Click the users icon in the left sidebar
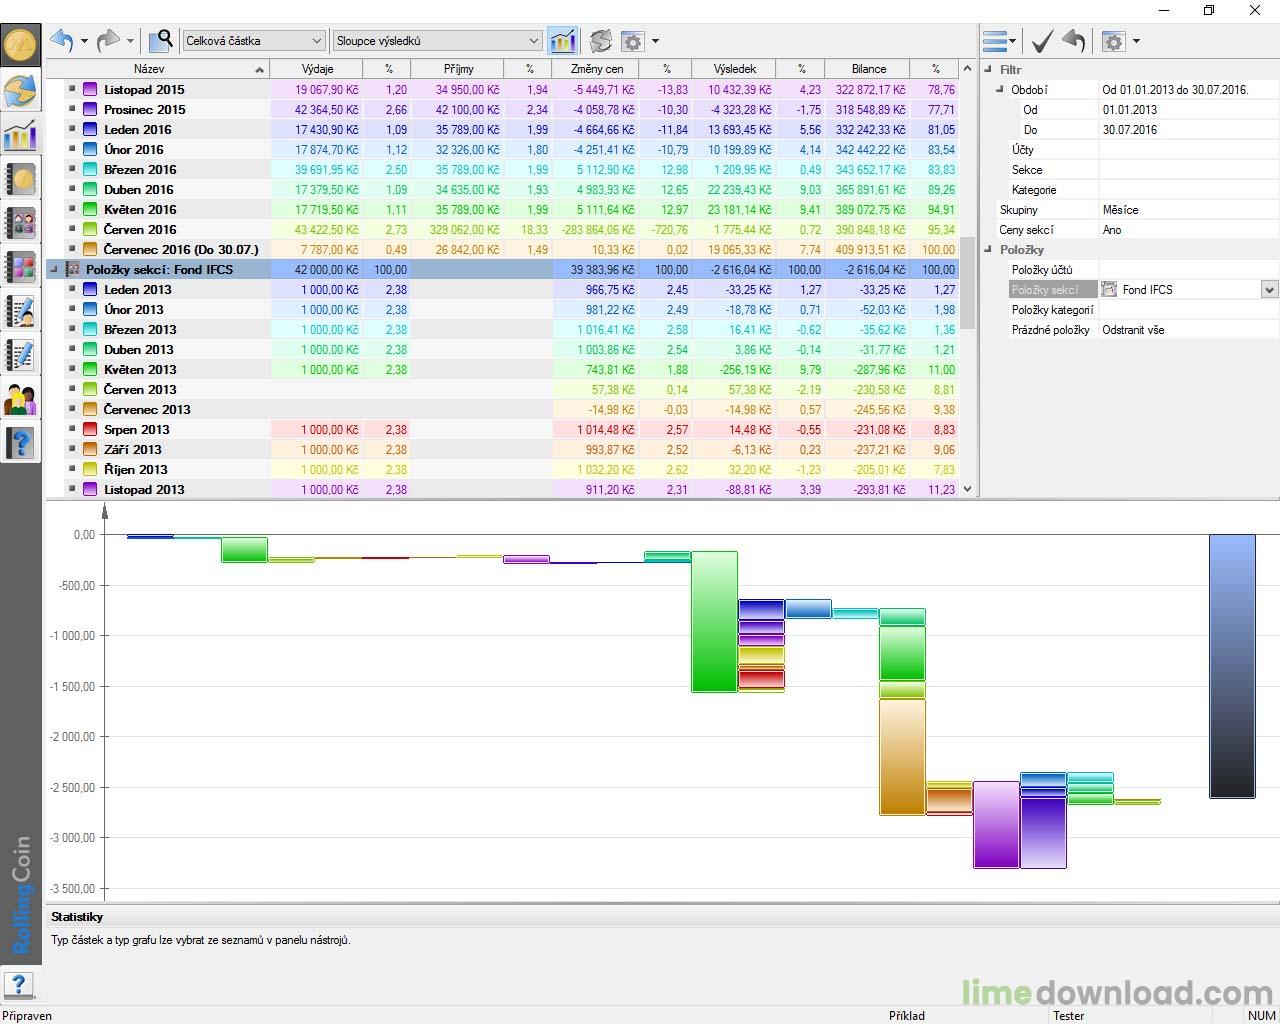This screenshot has height=1024, width=1280. pos(21,399)
